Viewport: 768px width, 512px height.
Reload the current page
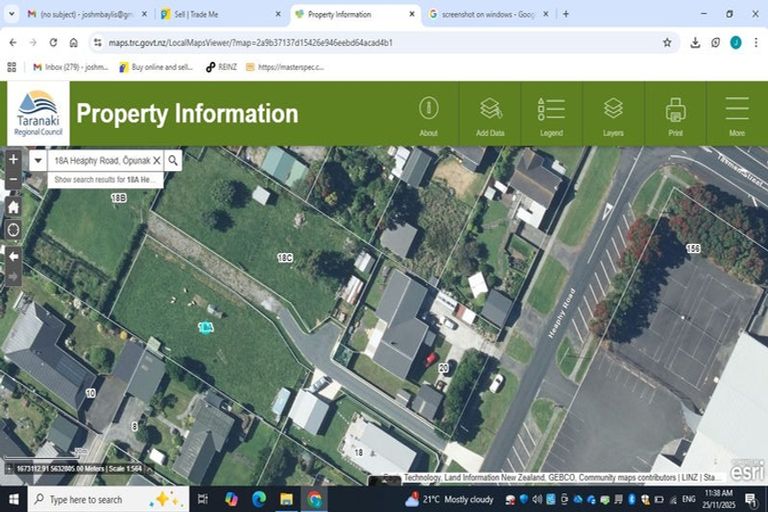pos(53,43)
